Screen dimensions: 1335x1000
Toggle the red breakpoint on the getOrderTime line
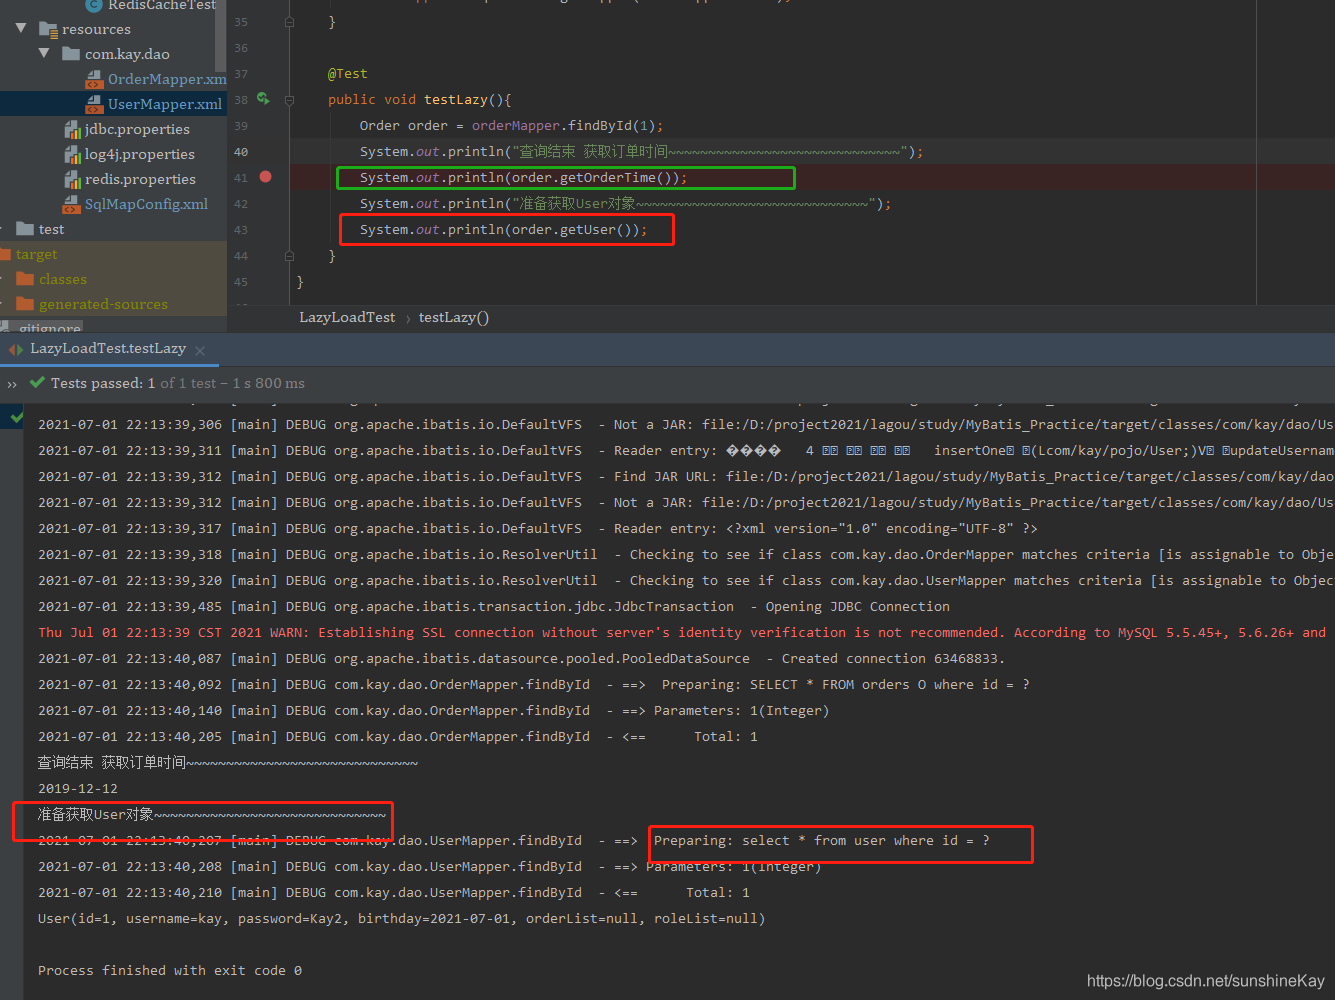pyautogui.click(x=265, y=177)
